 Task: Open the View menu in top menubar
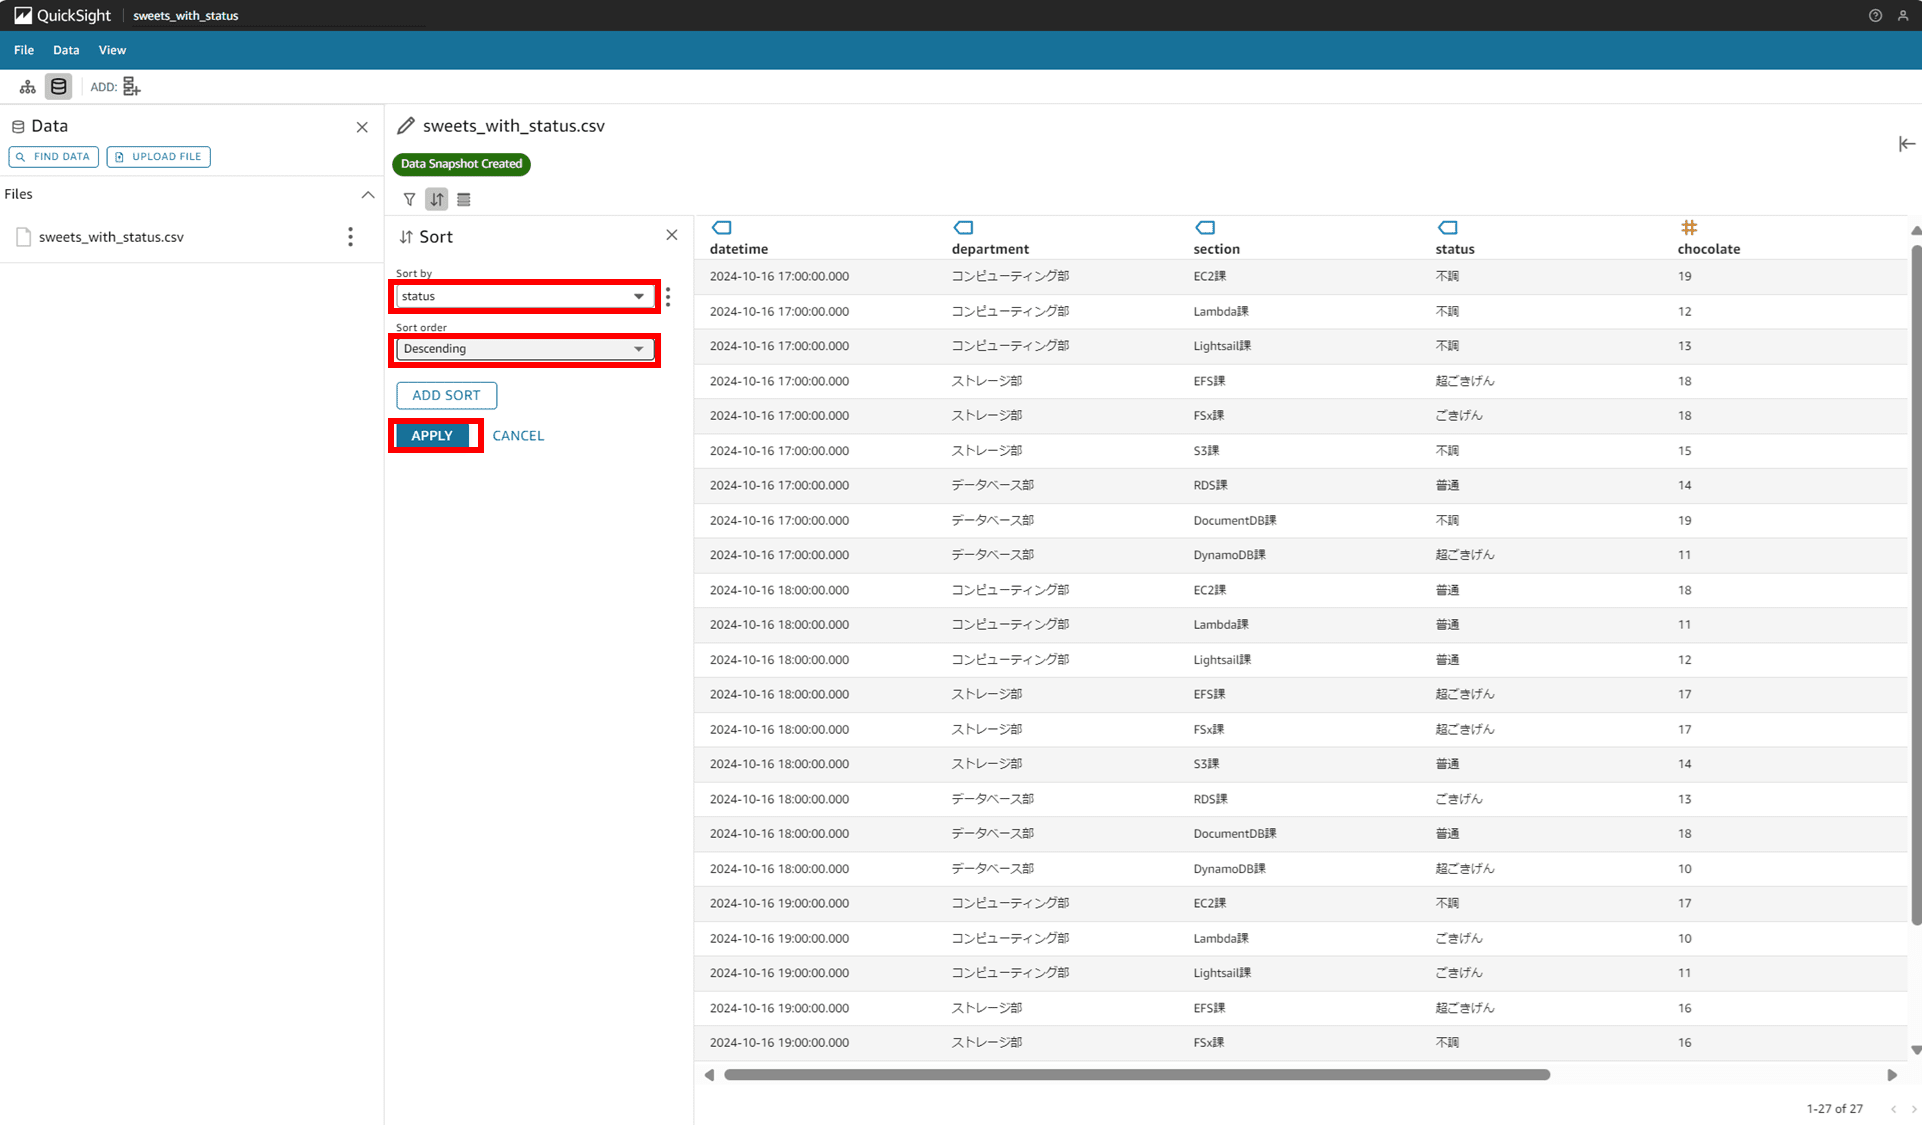pos(111,50)
